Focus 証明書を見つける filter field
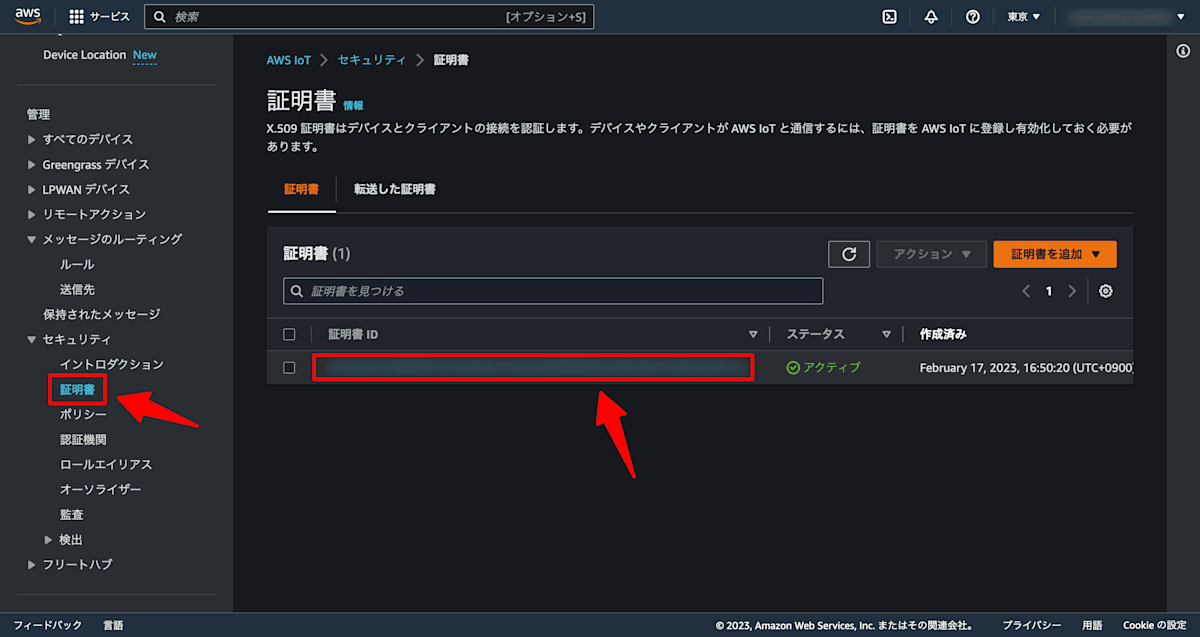The image size is (1200, 637). click(x=553, y=291)
